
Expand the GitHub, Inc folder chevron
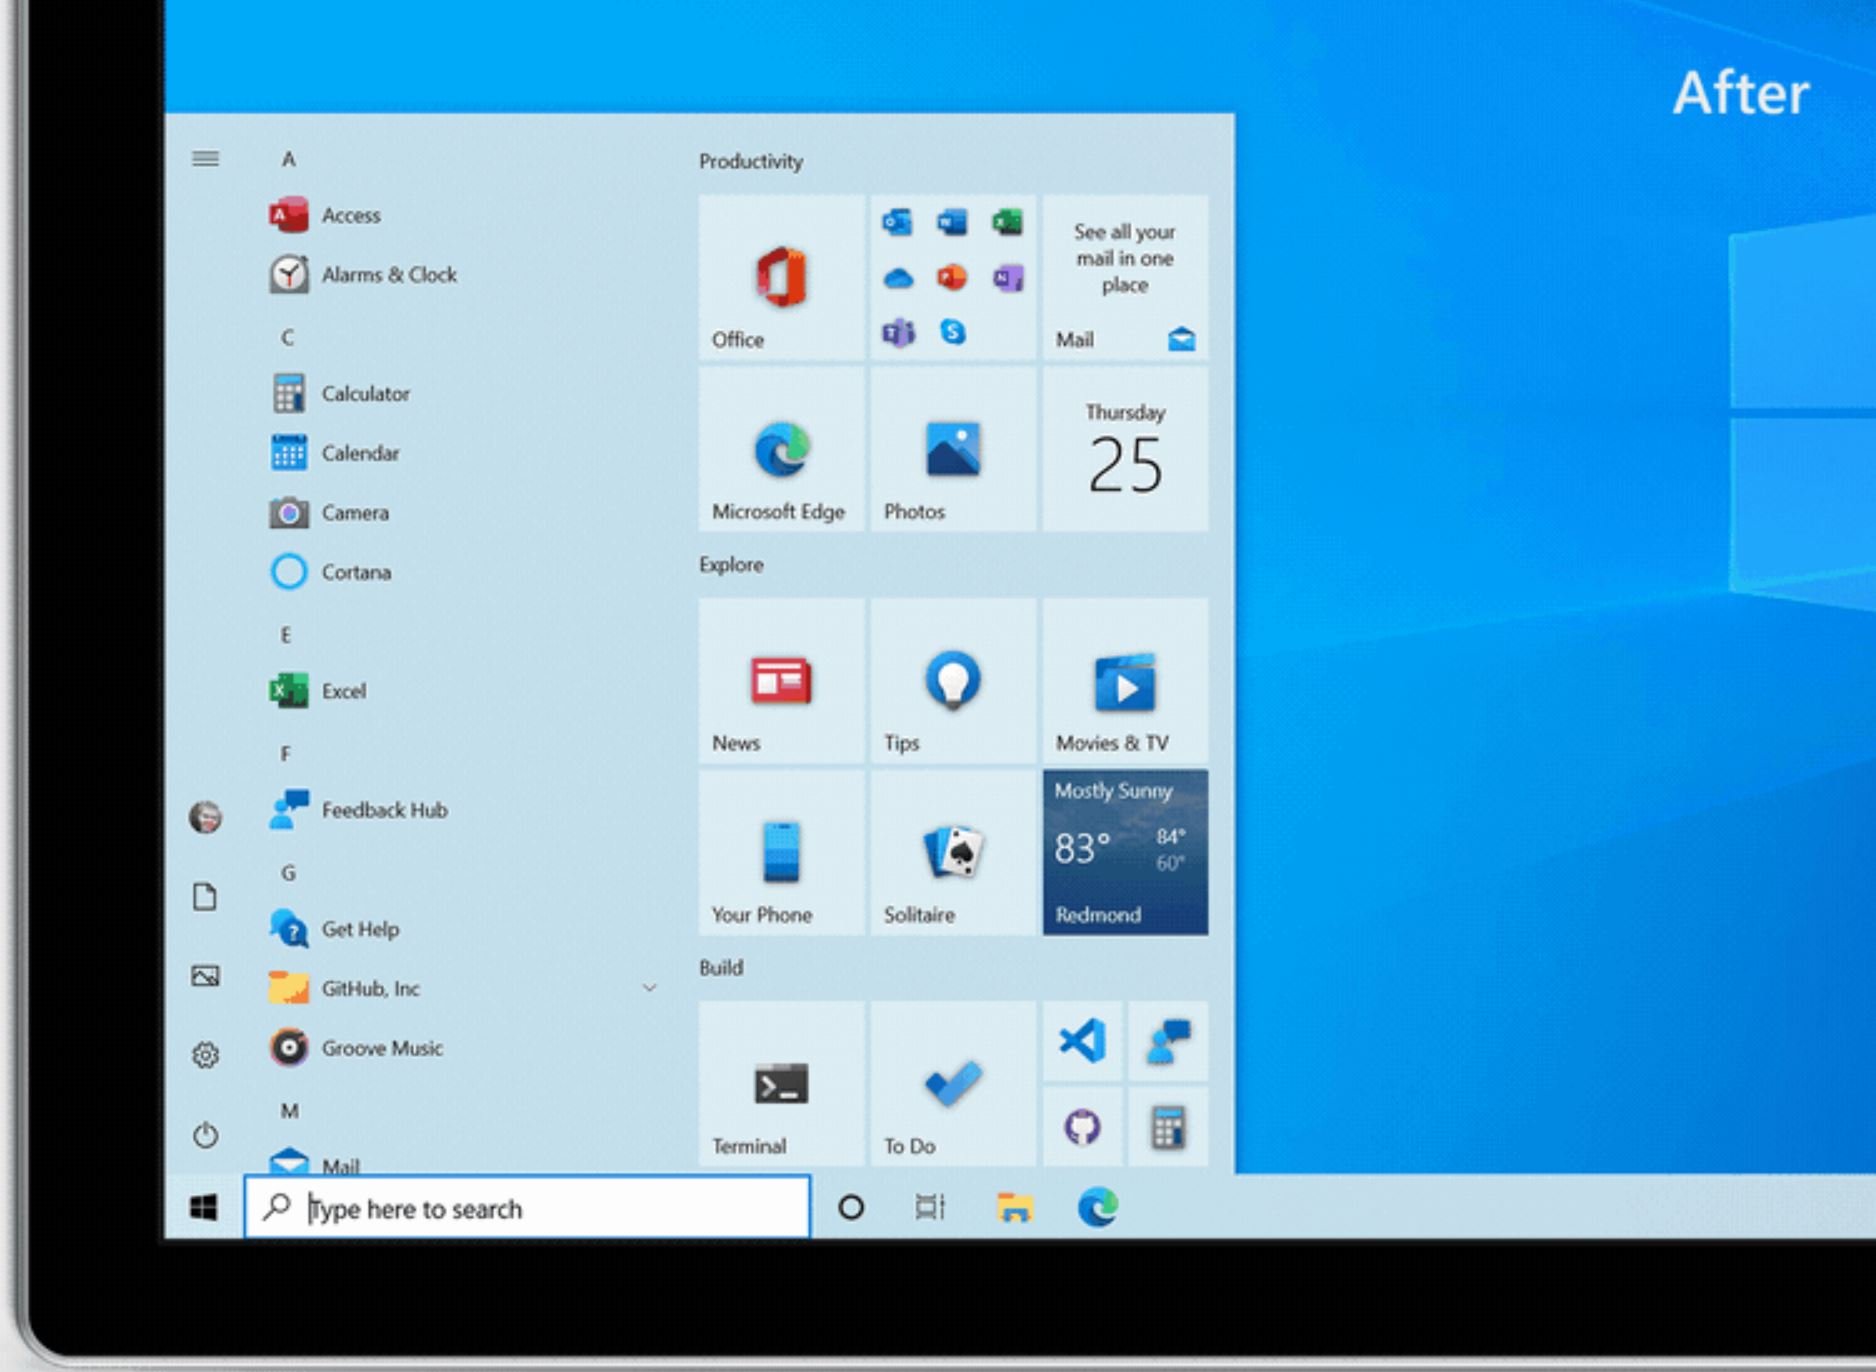coord(651,988)
